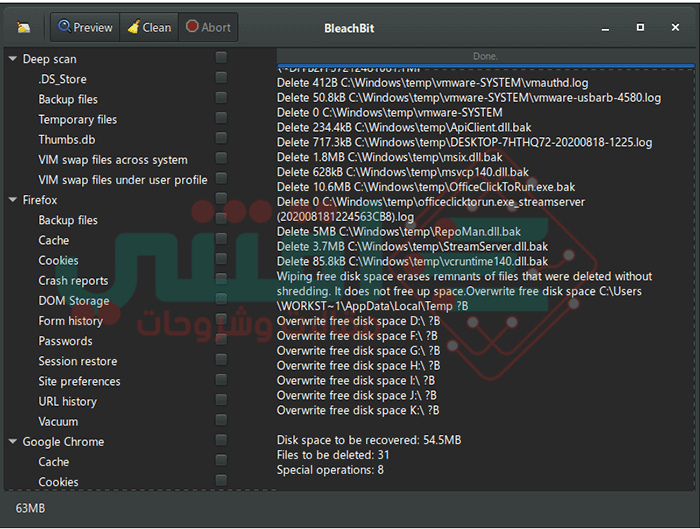Enable the Form history checkbox

click(221, 319)
